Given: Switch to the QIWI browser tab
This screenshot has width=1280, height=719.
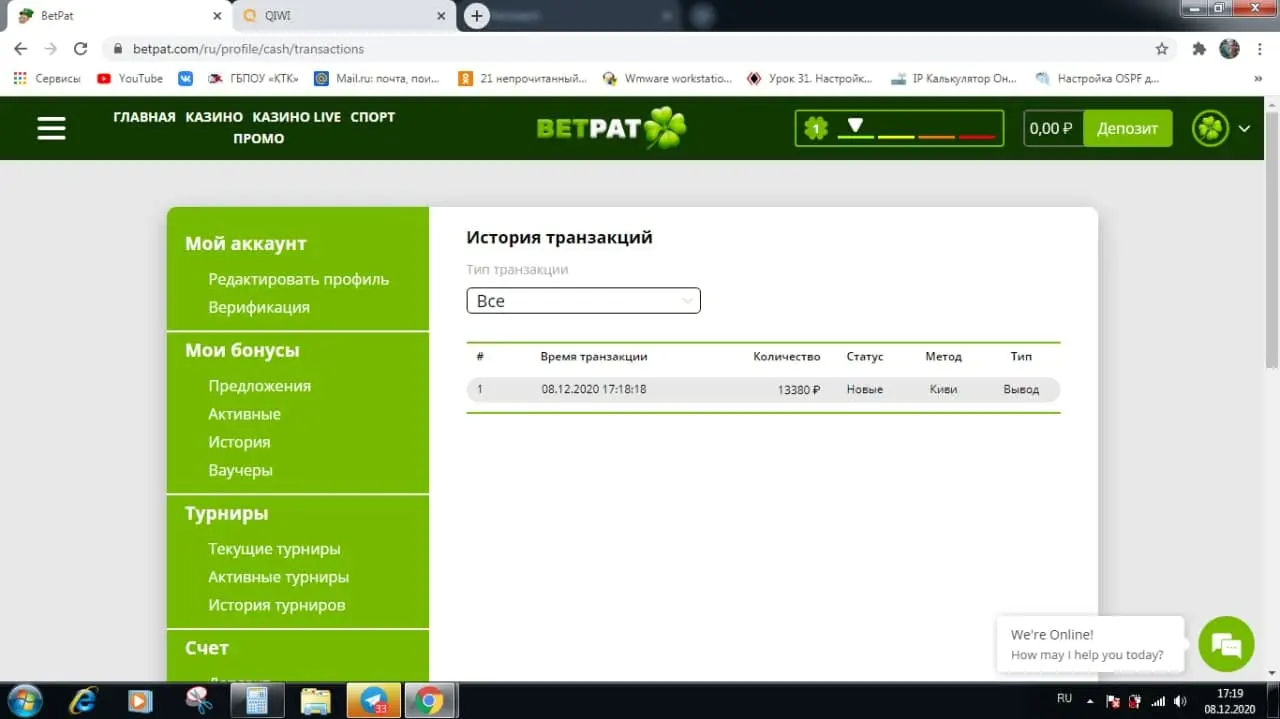Looking at the screenshot, I should pos(342,16).
